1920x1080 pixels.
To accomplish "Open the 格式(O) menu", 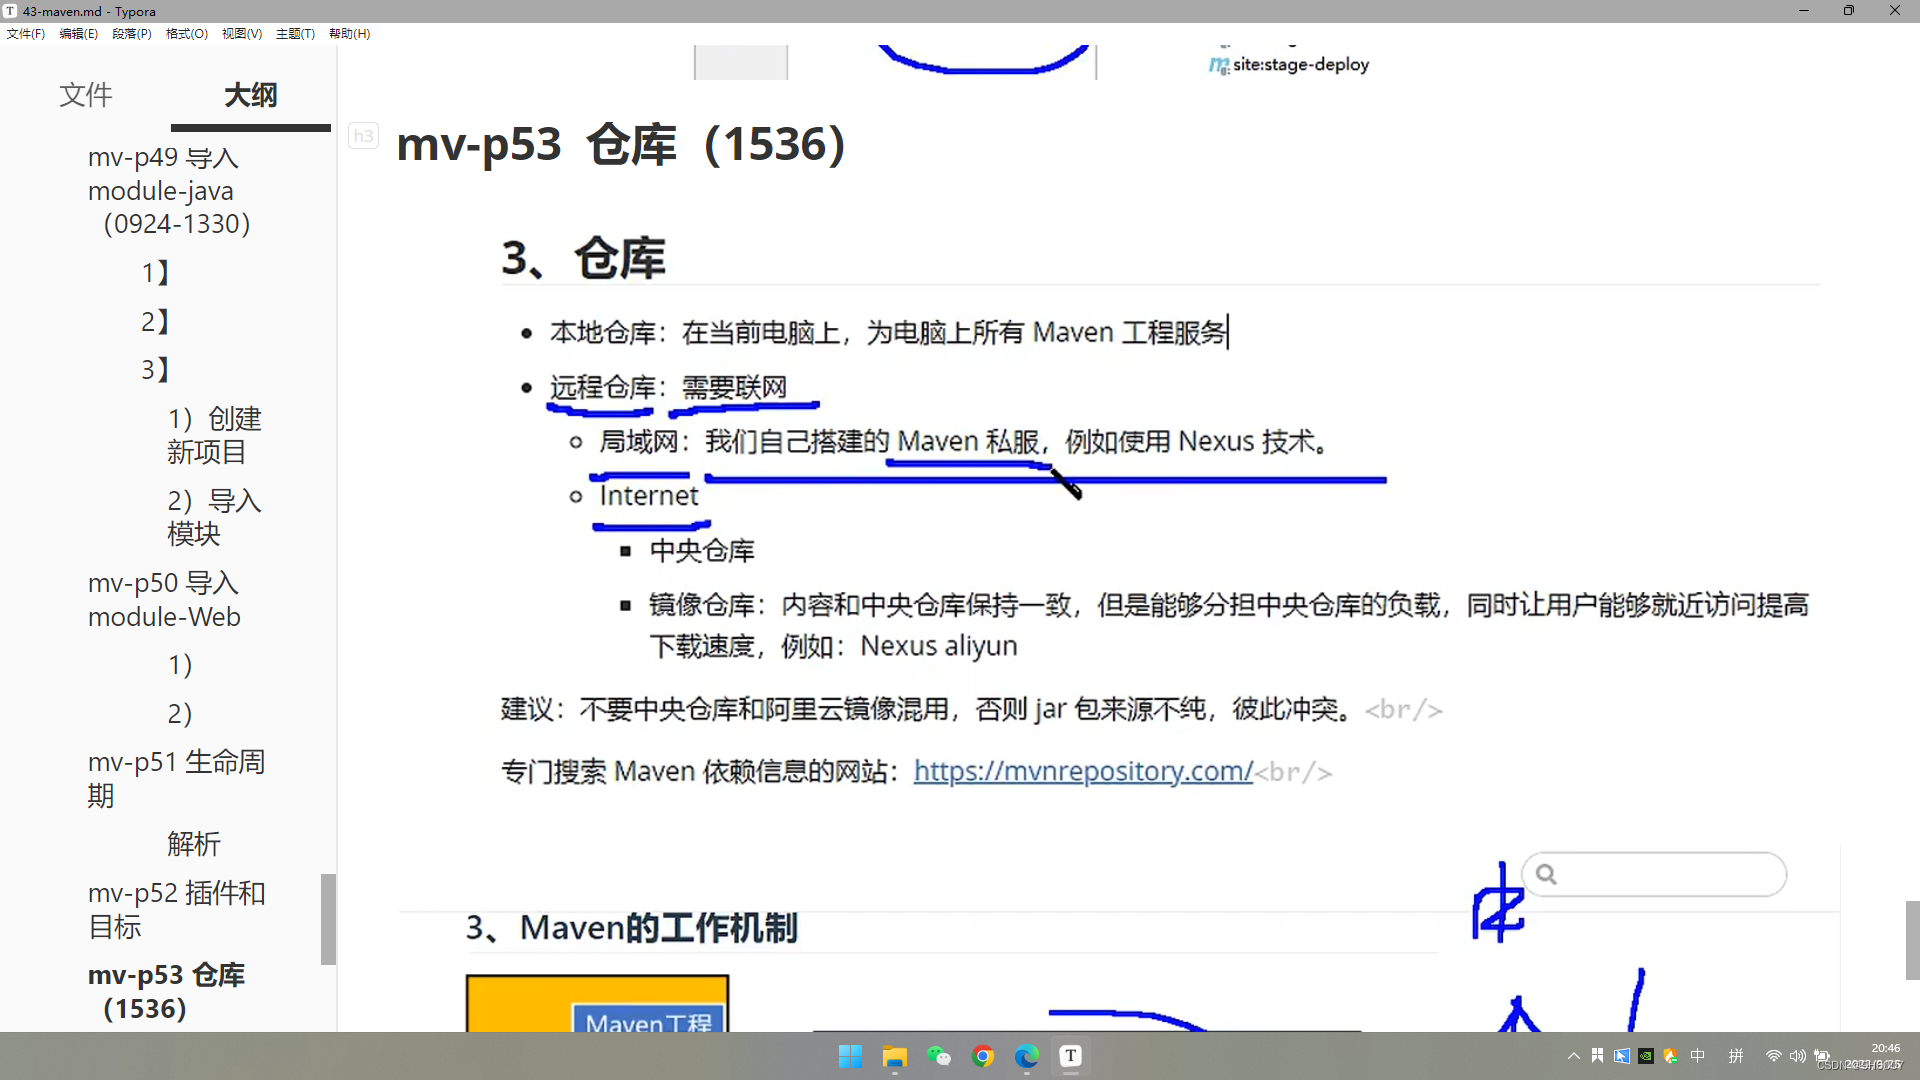I will coord(186,33).
